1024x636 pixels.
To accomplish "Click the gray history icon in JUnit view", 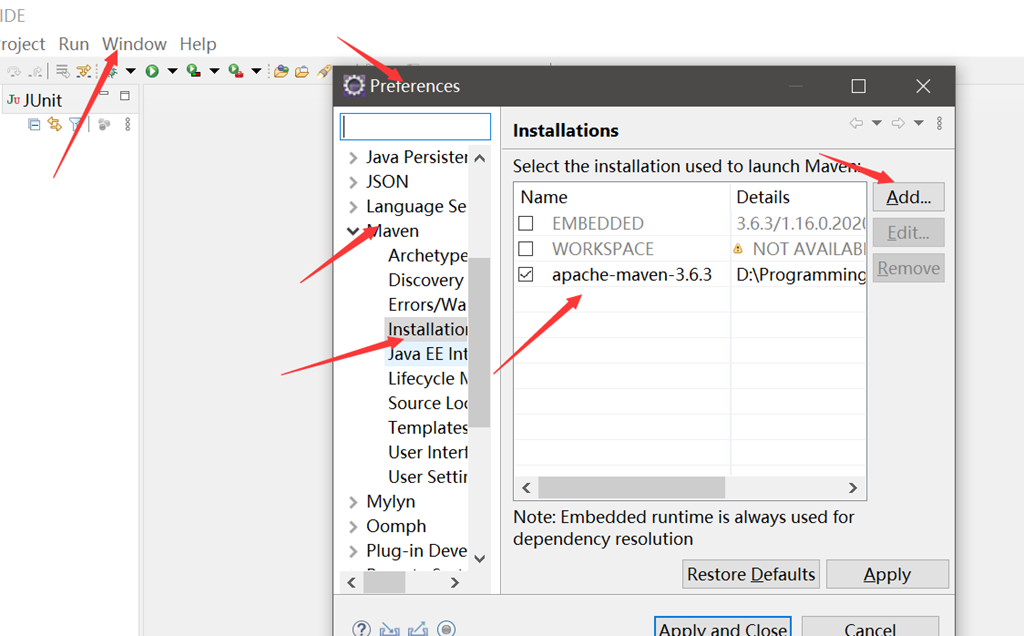I will [x=104, y=124].
